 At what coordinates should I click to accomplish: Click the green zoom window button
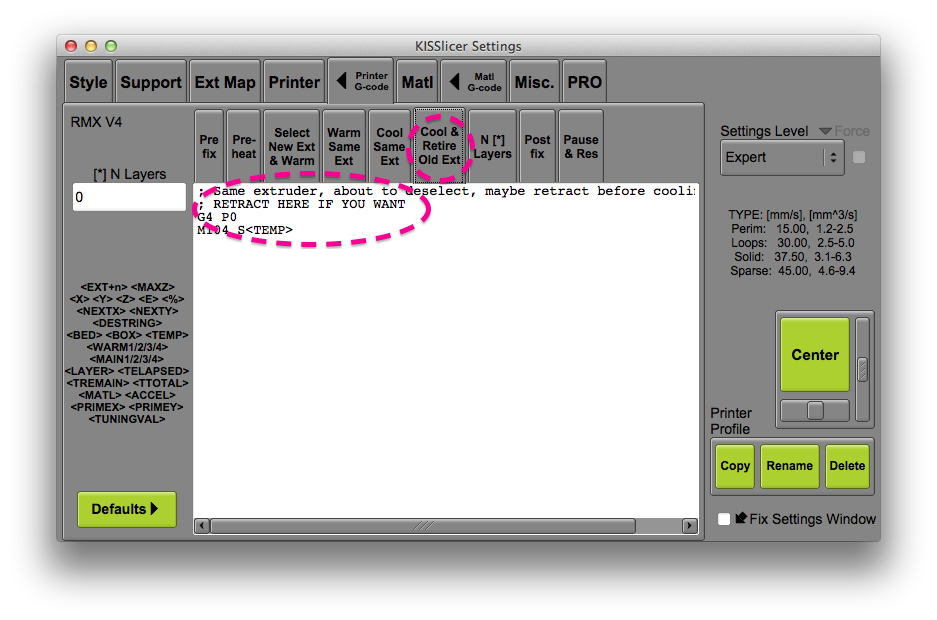click(x=111, y=46)
